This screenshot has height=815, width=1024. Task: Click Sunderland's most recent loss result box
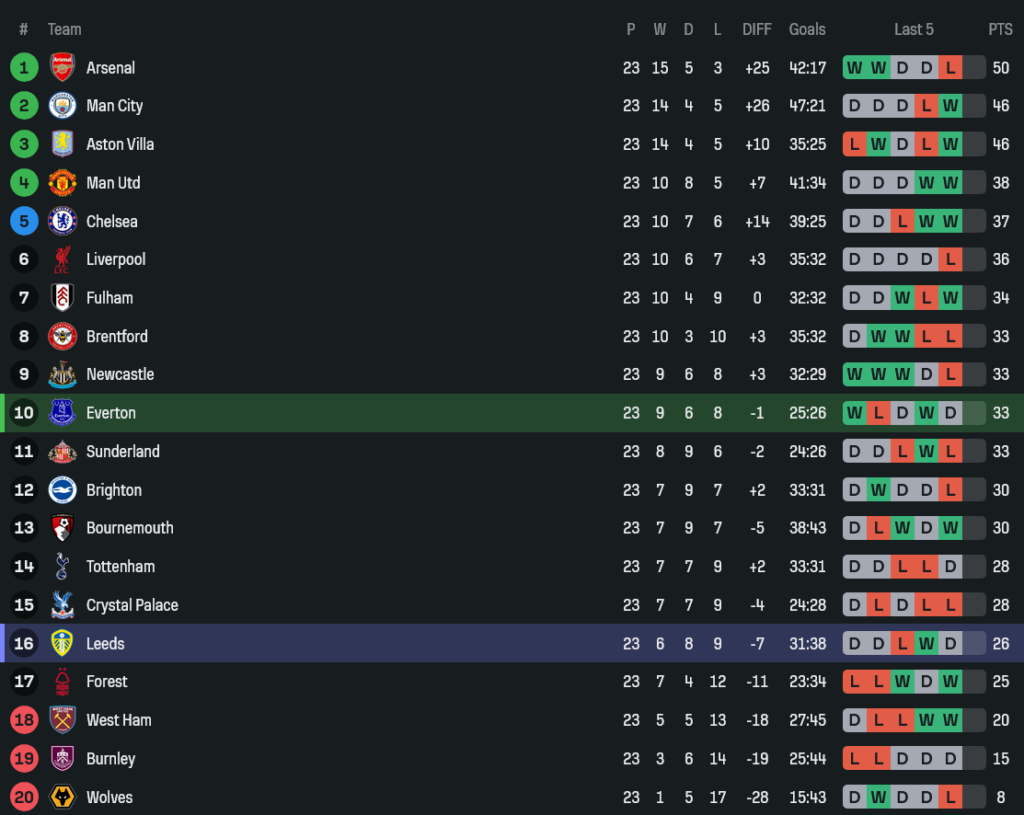(950, 452)
